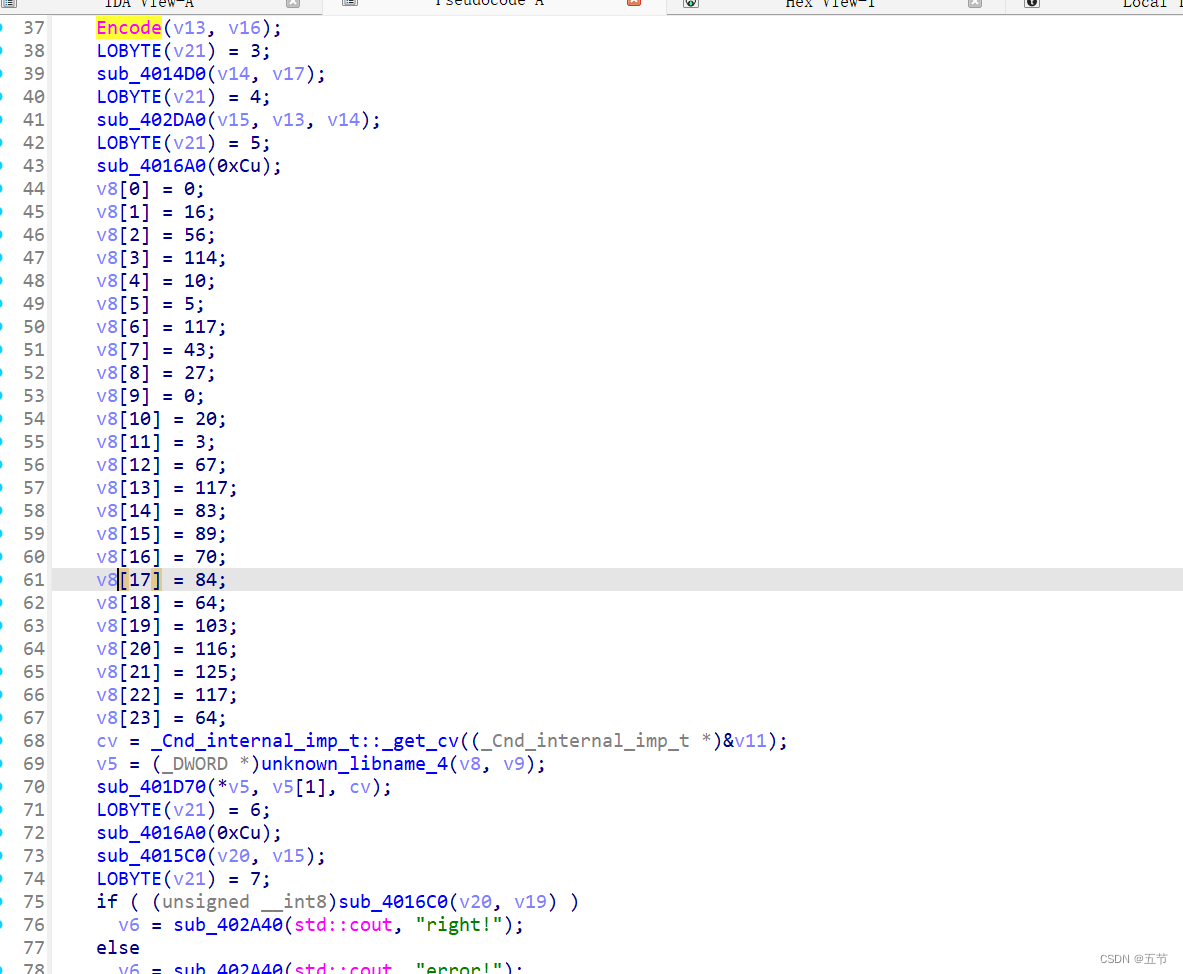Click value 125 assigned to v8[21]
Viewport: 1183px width, 974px height.
[211, 671]
